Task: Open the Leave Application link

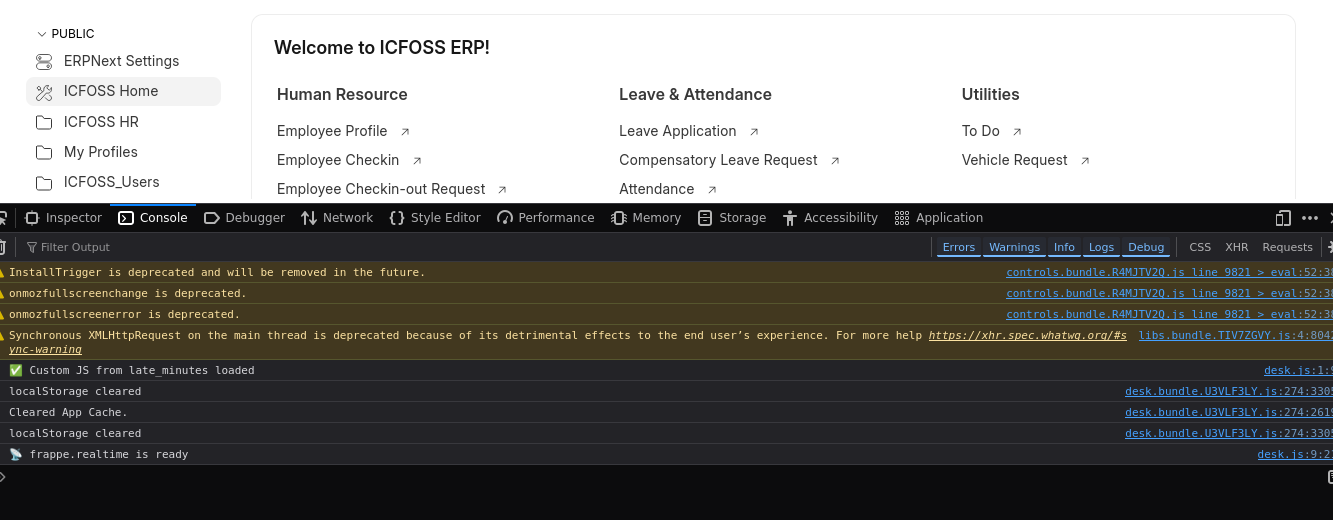Action: (678, 131)
